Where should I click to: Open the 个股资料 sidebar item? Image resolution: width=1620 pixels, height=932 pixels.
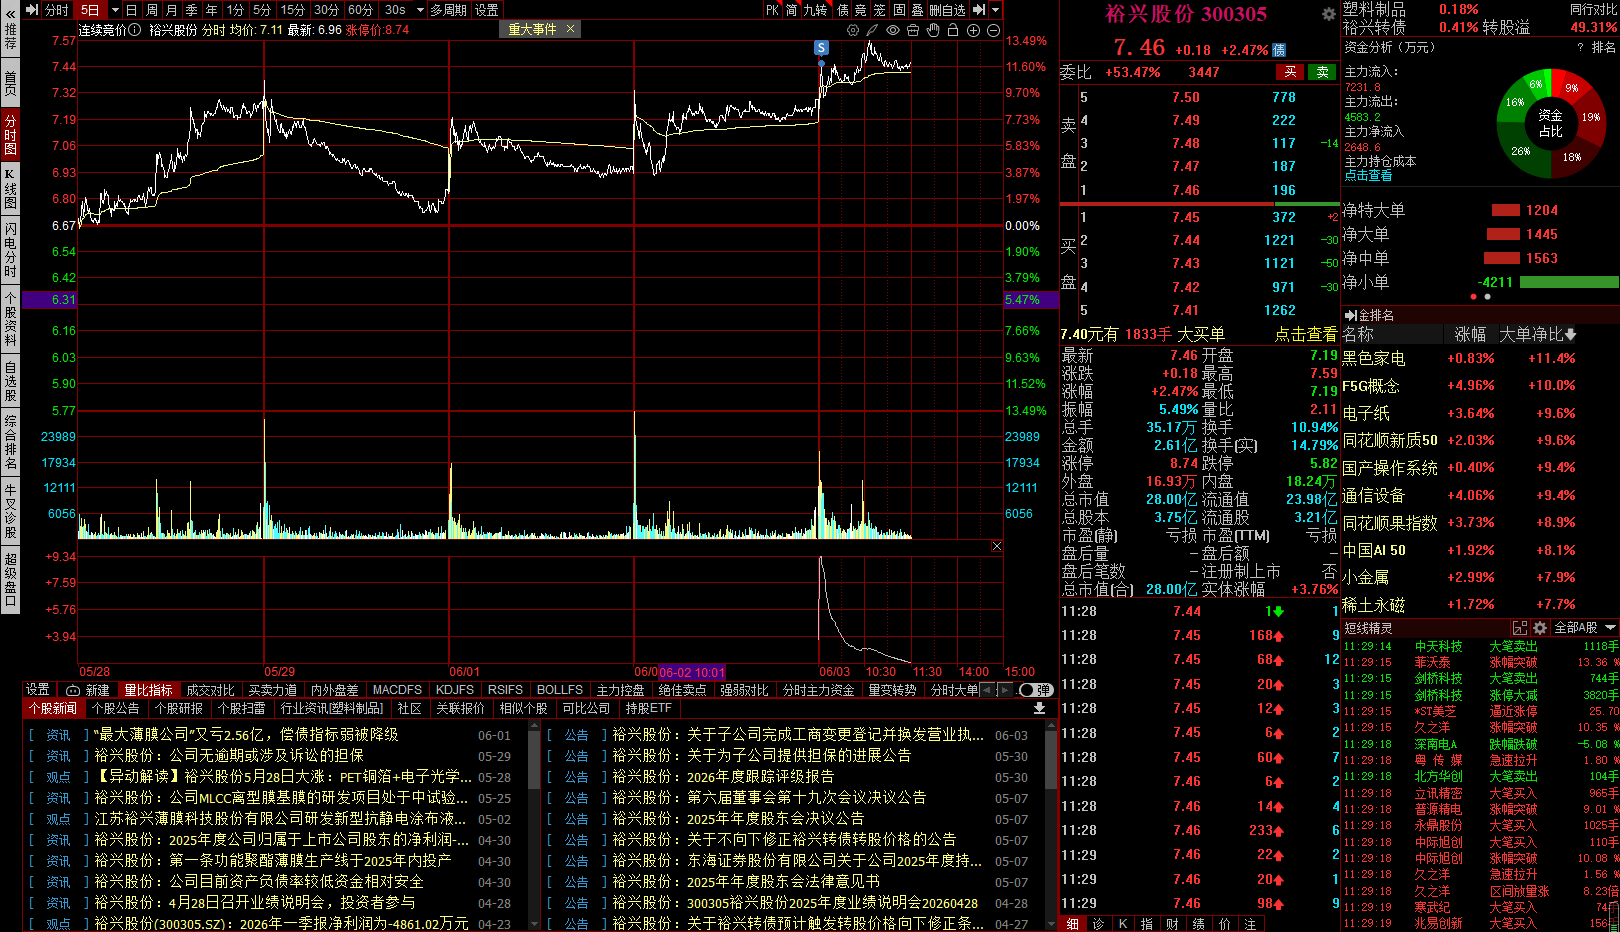(x=10, y=319)
